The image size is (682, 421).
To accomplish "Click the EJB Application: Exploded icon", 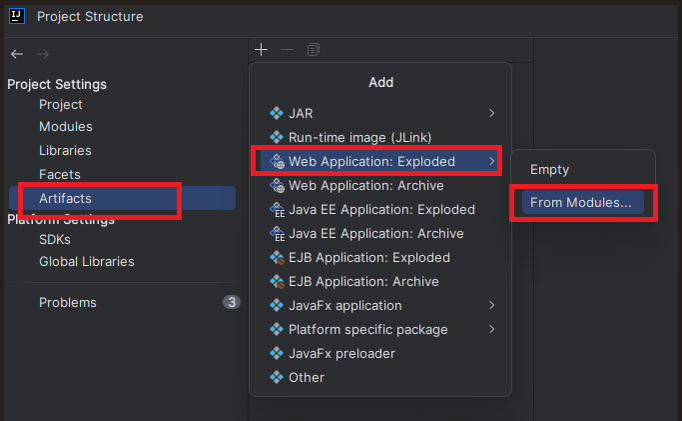I will (277, 257).
